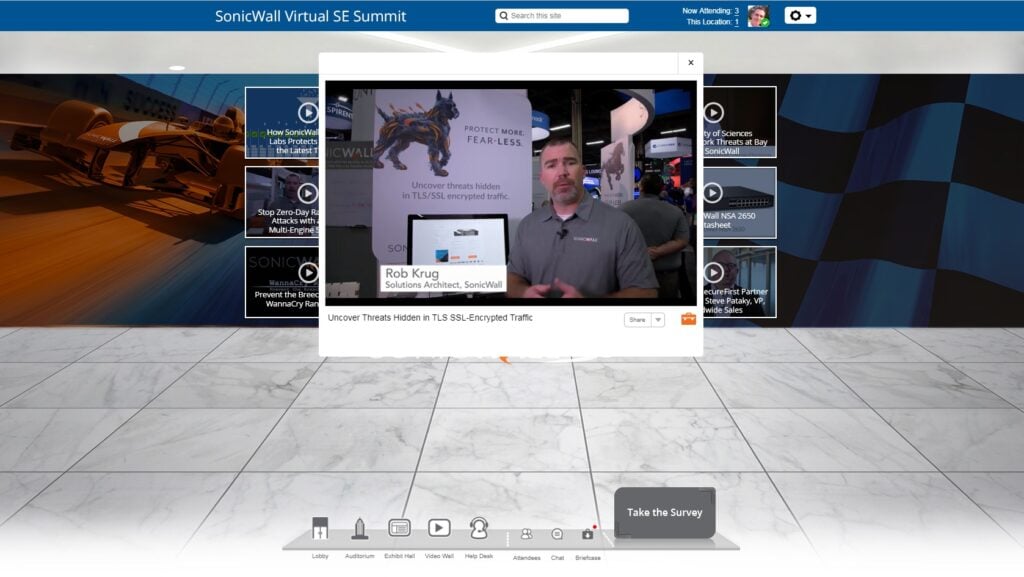This screenshot has height=577, width=1024.
Task: Share the current video
Action: [637, 320]
